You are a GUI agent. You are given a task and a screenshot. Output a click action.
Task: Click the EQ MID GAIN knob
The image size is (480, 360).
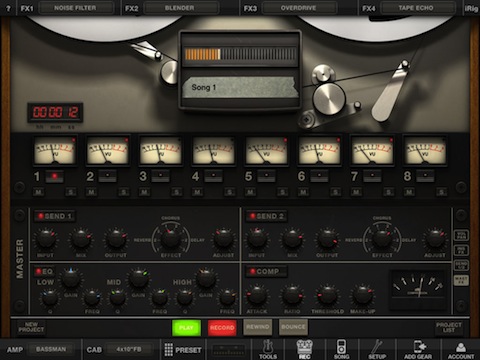click(x=138, y=279)
